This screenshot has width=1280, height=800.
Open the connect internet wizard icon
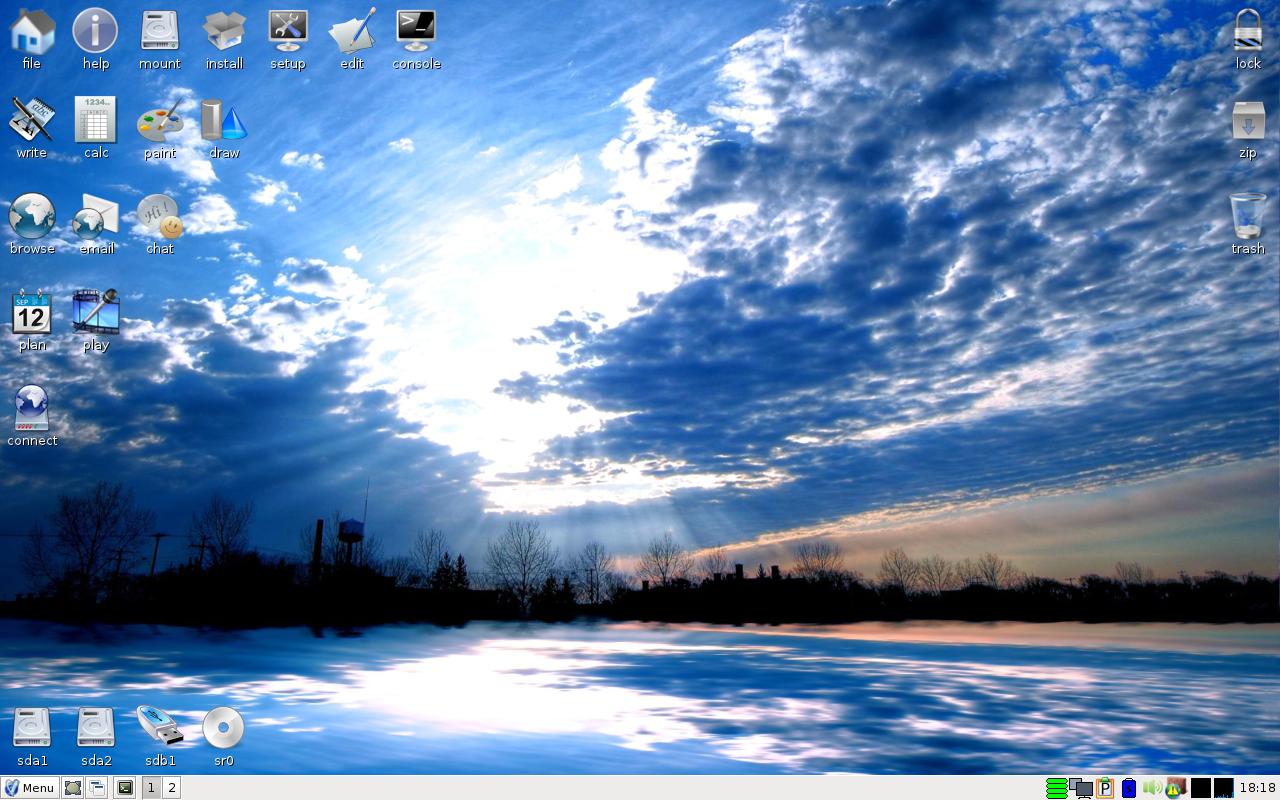32,410
